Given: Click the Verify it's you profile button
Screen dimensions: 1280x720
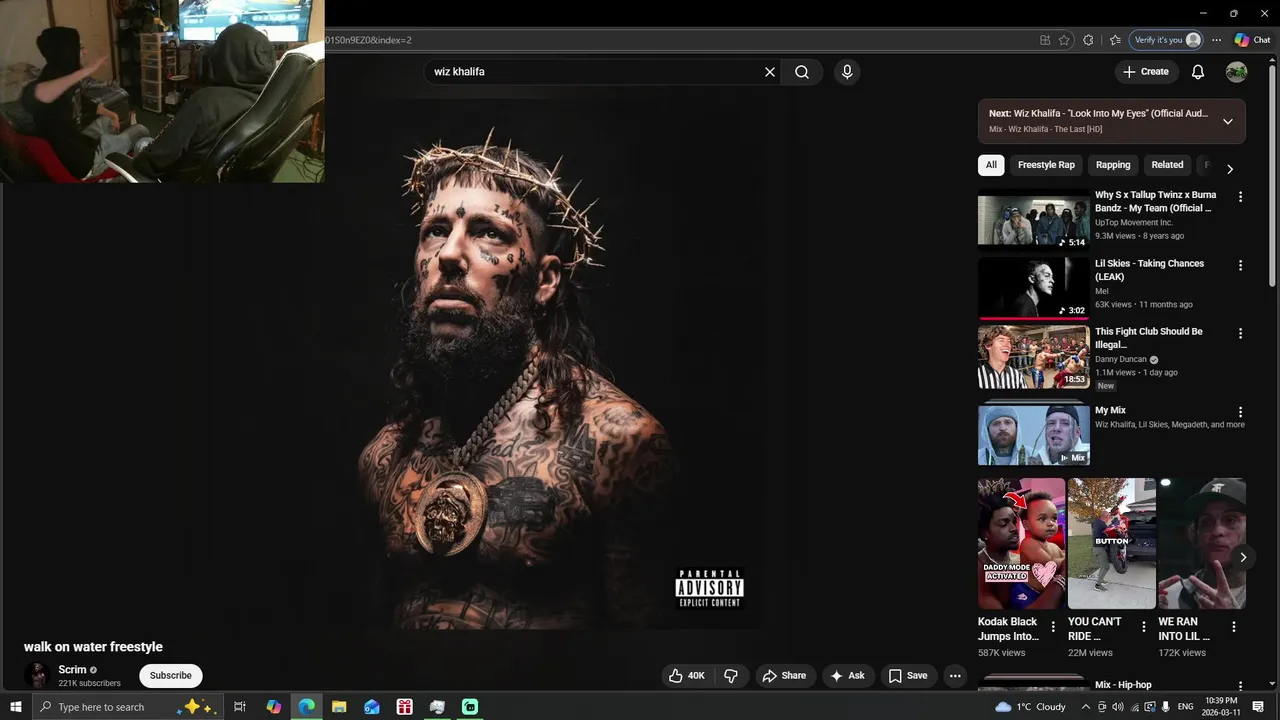Looking at the screenshot, I should point(1166,40).
